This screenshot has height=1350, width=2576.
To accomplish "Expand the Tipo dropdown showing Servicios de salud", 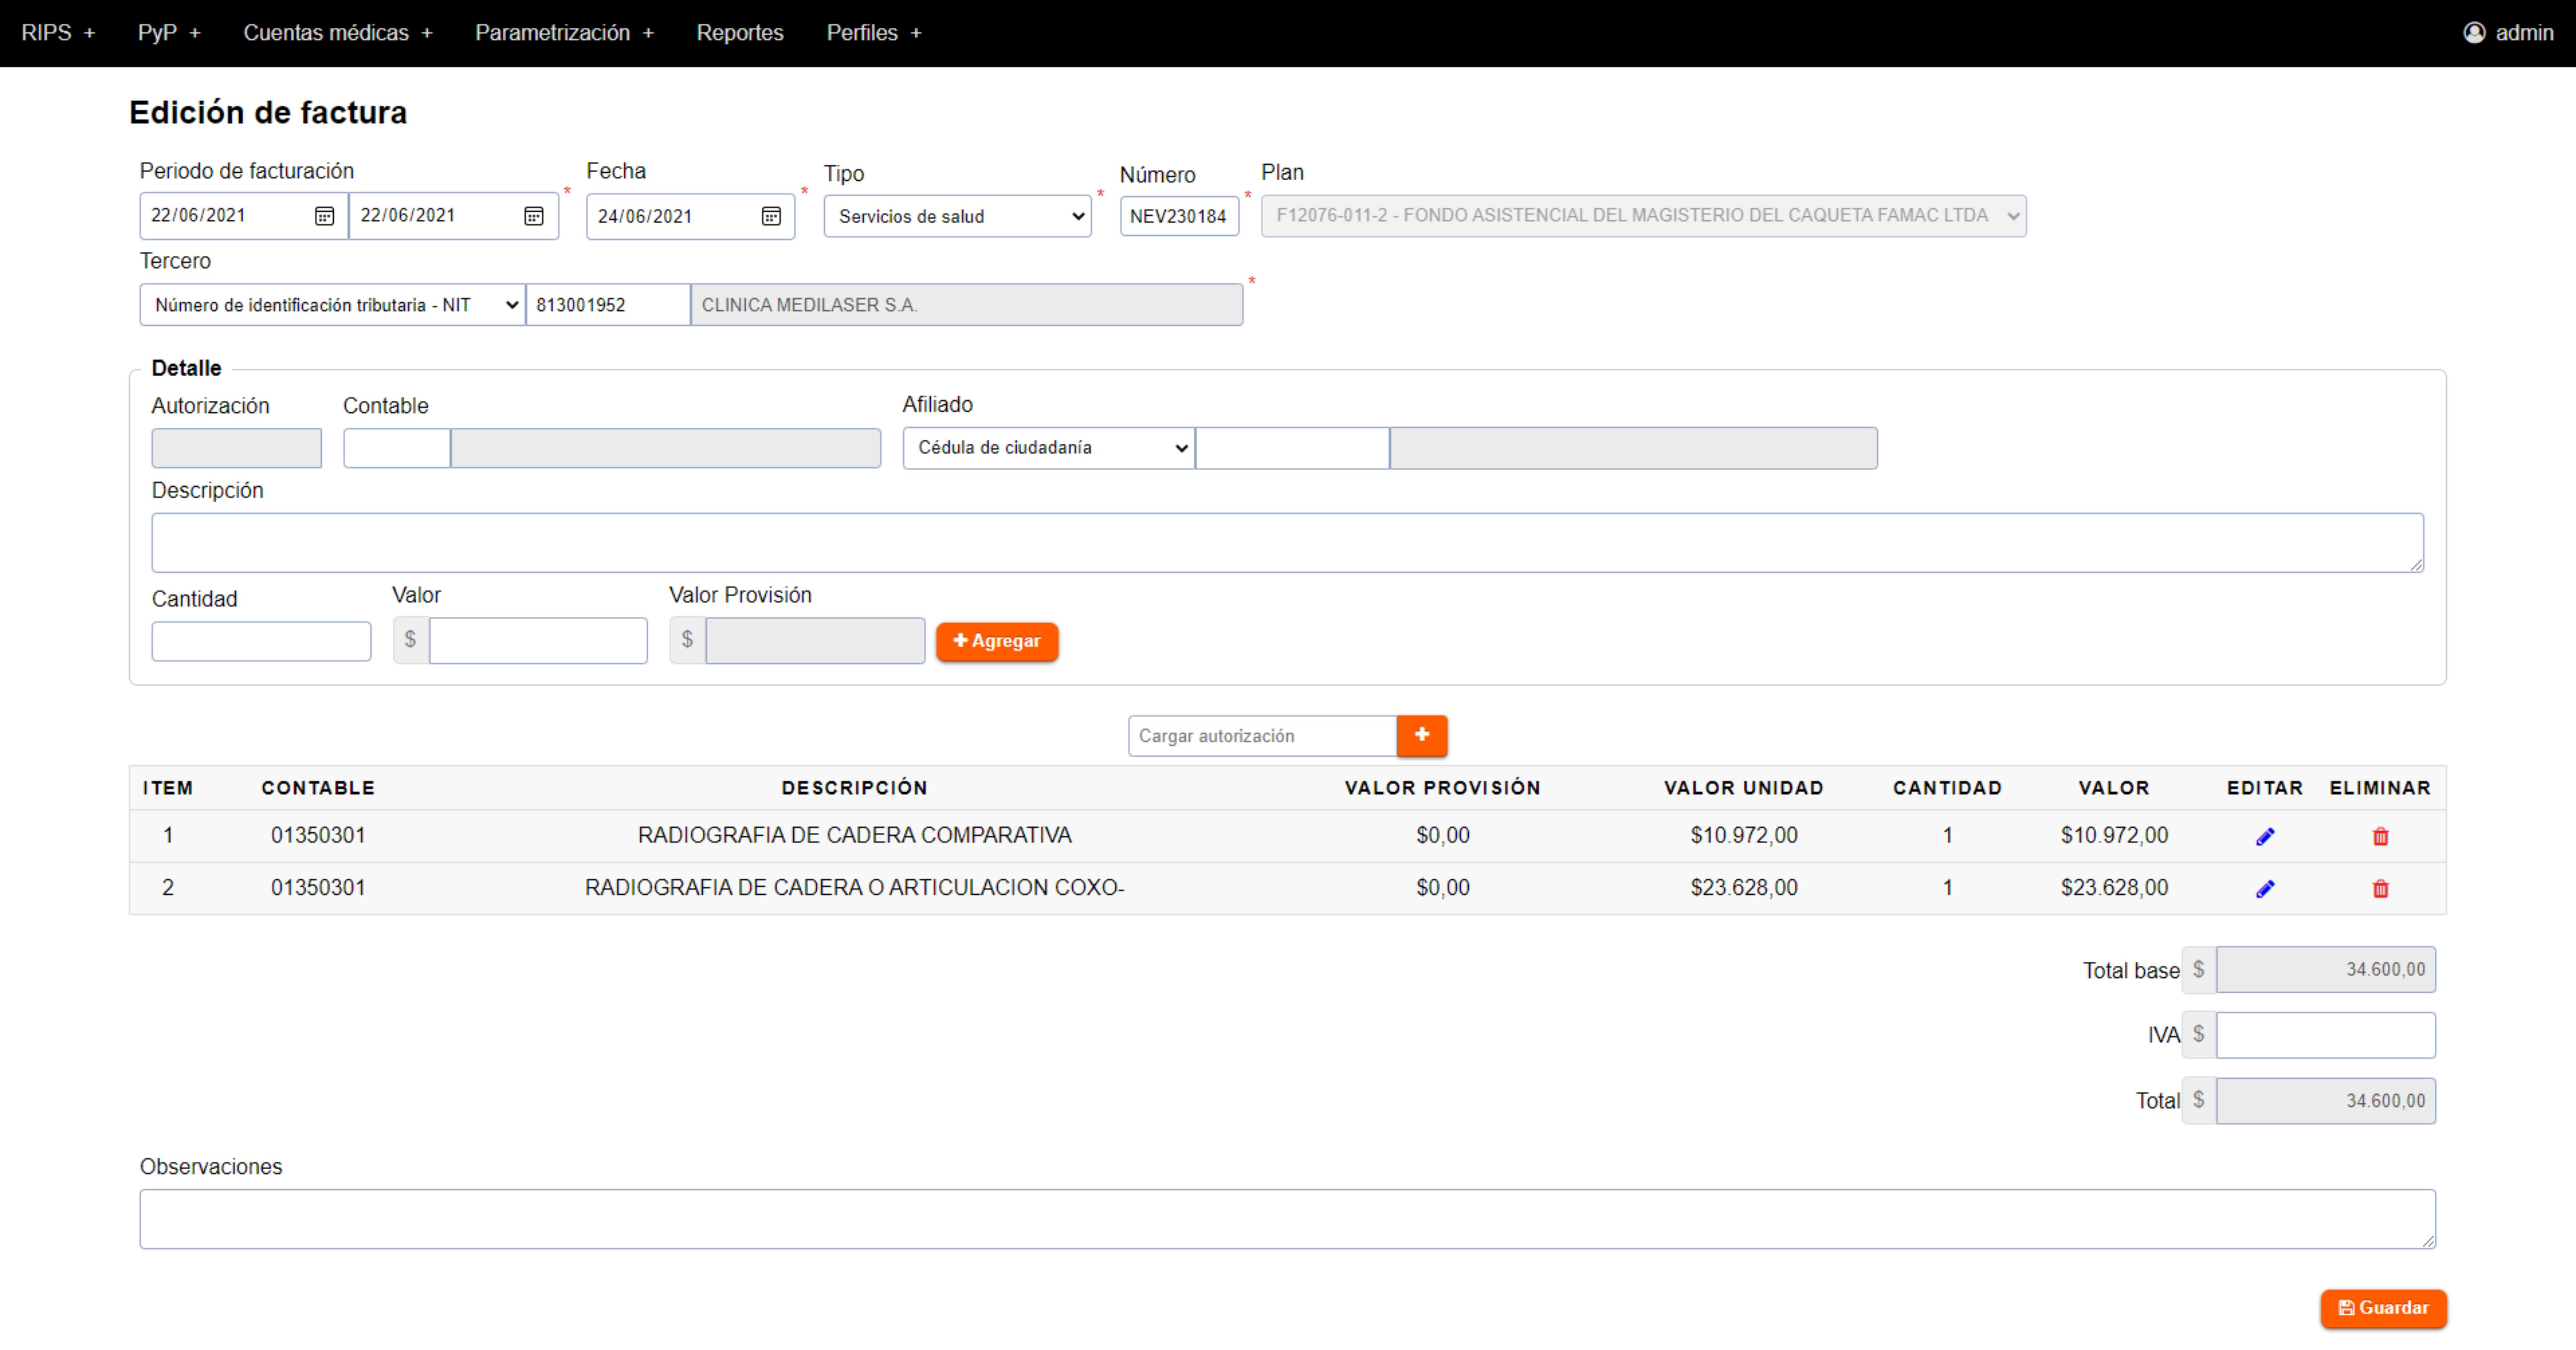I will 957,216.
